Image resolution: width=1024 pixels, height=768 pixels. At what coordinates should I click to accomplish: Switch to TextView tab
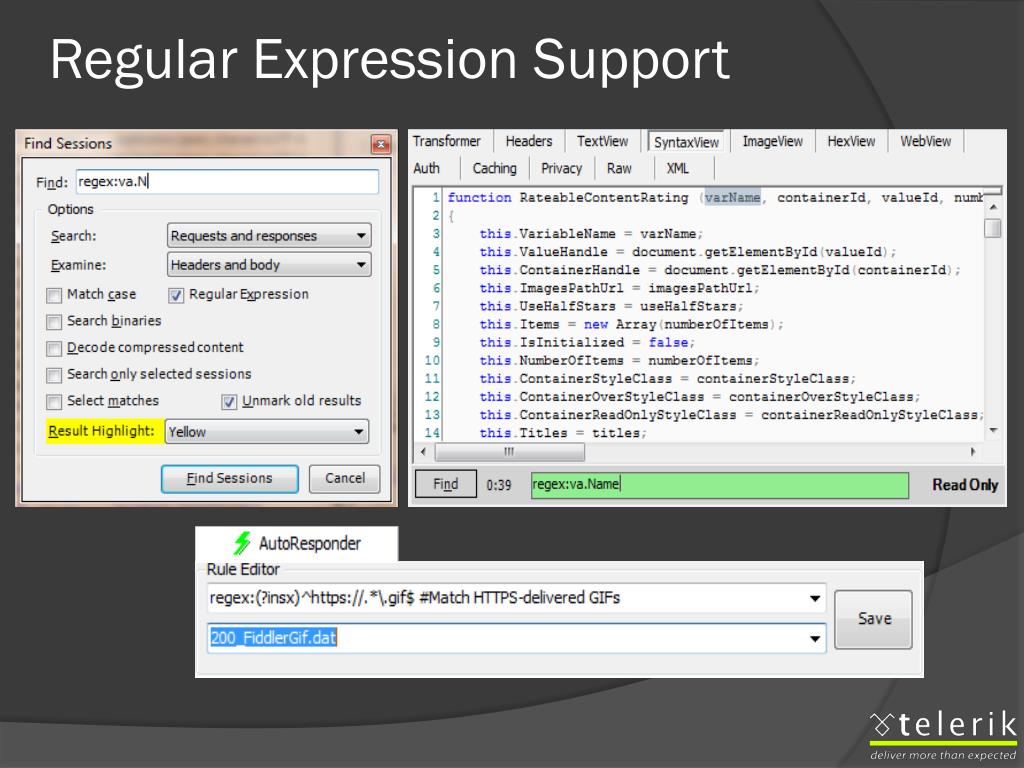(602, 141)
